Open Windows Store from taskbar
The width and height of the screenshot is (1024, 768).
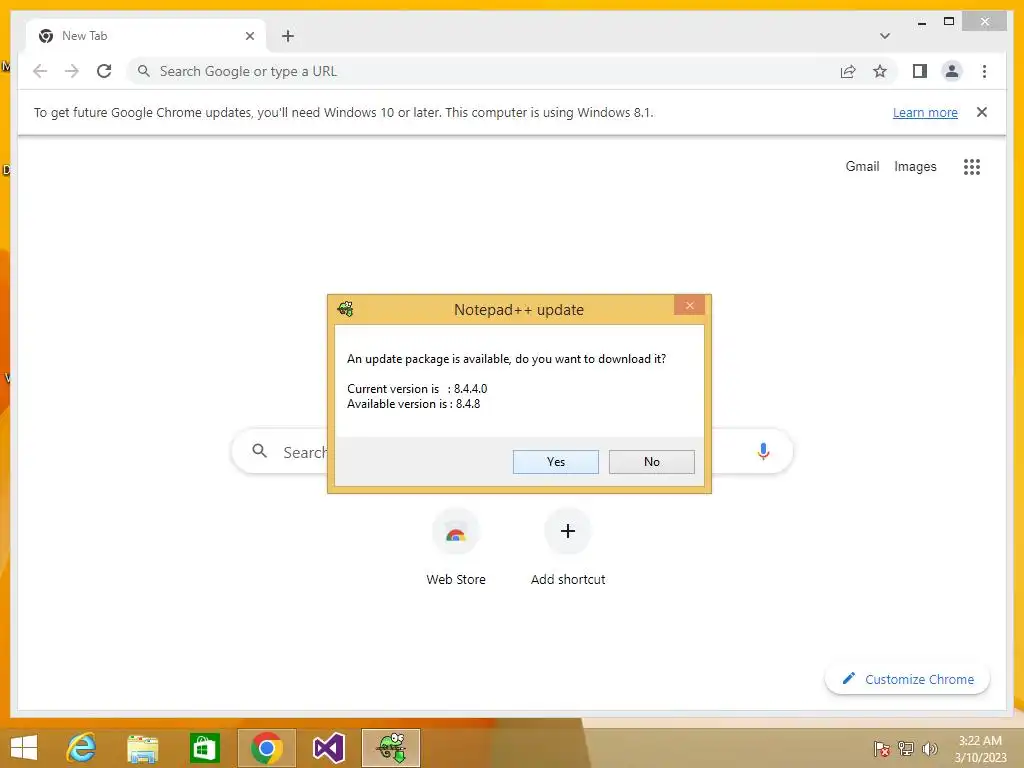coord(204,748)
